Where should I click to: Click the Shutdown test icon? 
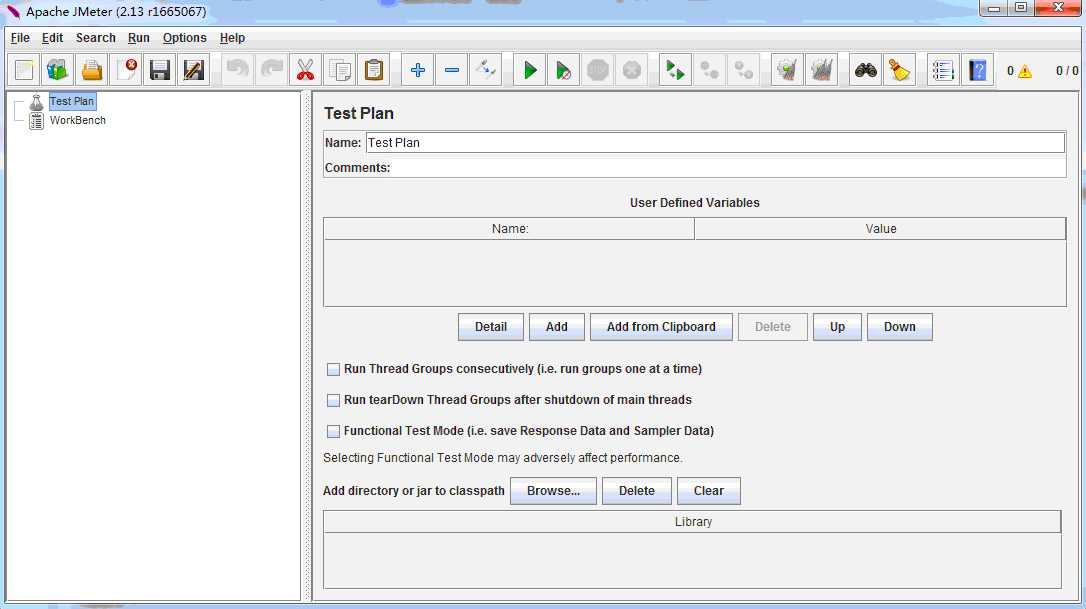tap(632, 70)
